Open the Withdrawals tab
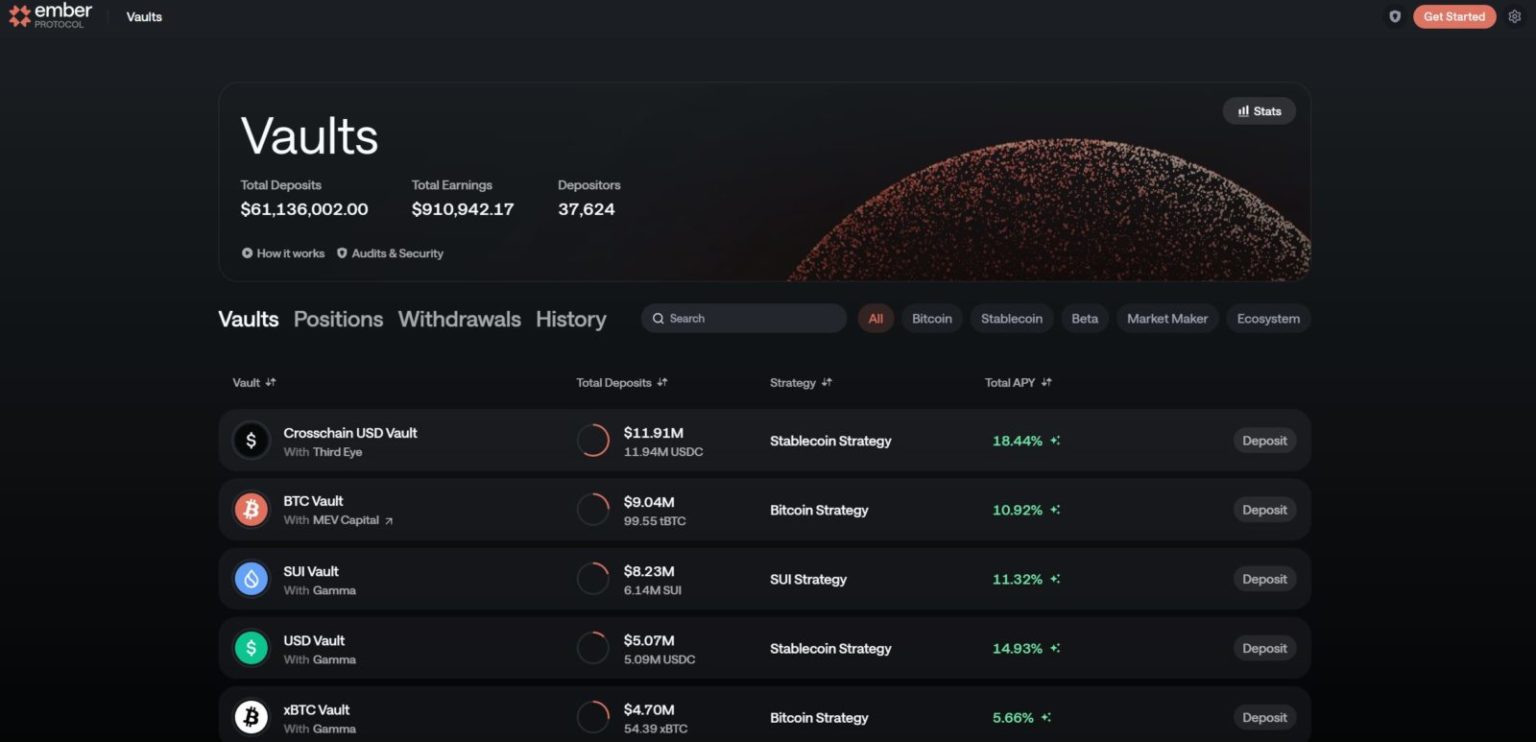The height and width of the screenshot is (742, 1536). [459, 319]
